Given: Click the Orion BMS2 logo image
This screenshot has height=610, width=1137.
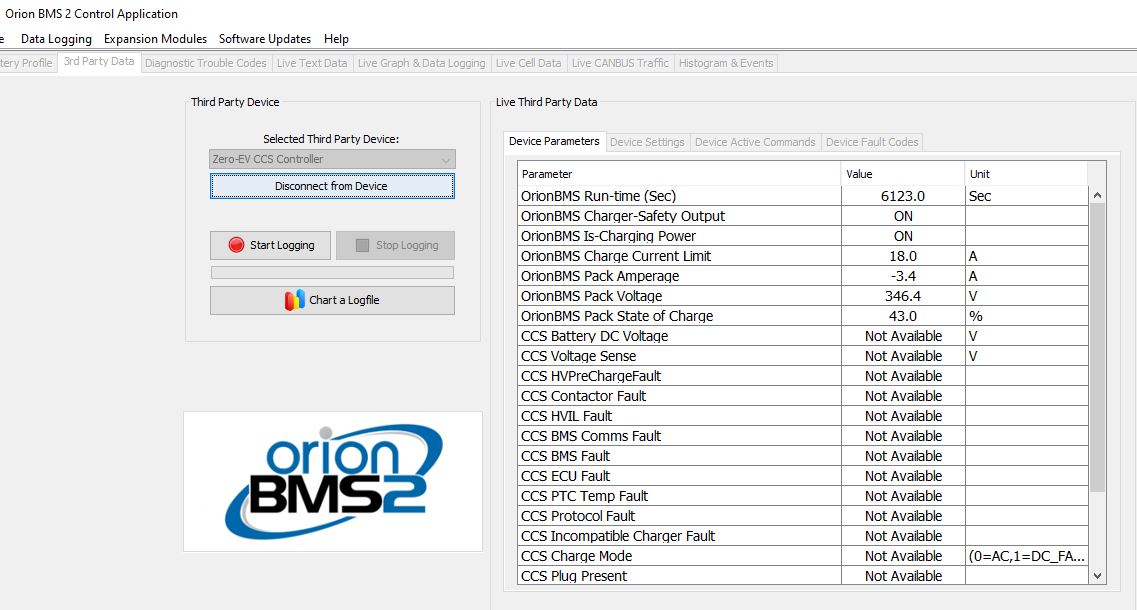Looking at the screenshot, I should click(x=333, y=482).
